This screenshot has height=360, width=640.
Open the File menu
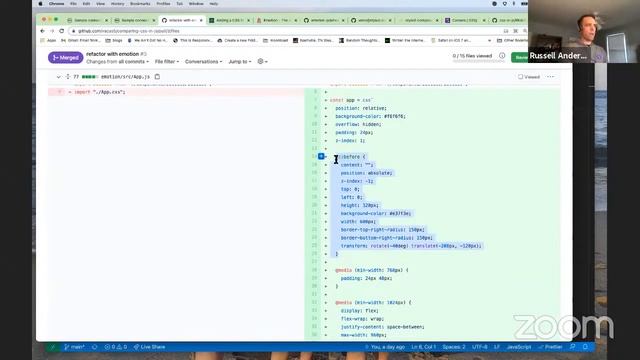coord(73,4)
